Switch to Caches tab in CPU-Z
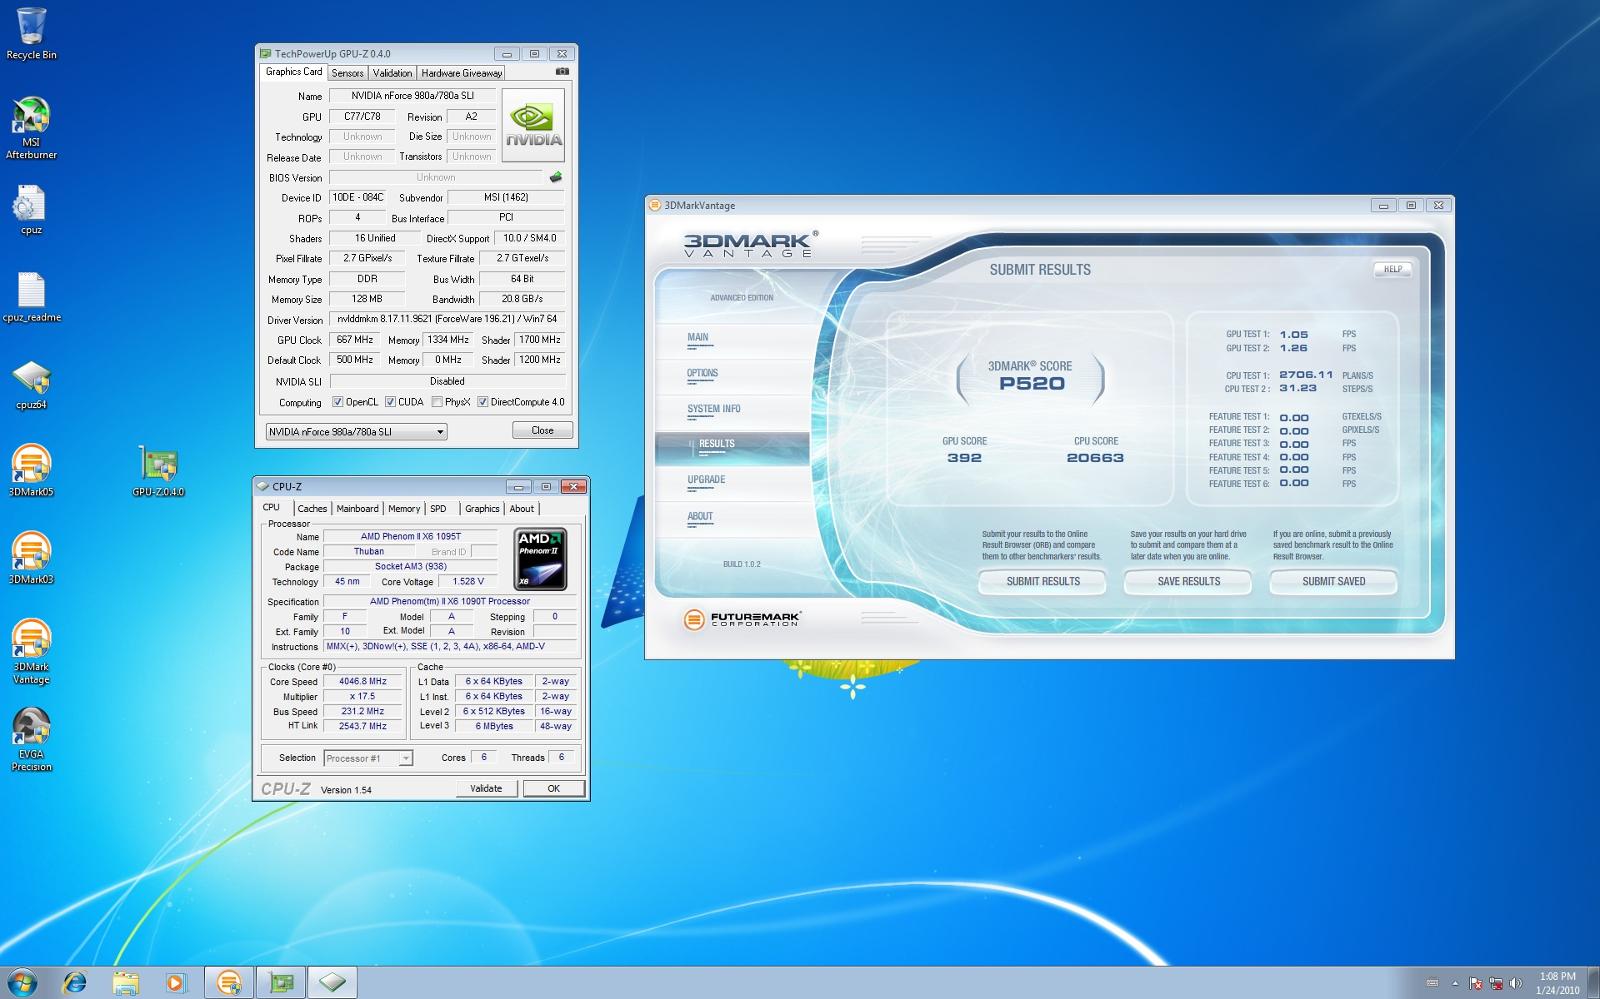Image resolution: width=1600 pixels, height=999 pixels. (312, 509)
